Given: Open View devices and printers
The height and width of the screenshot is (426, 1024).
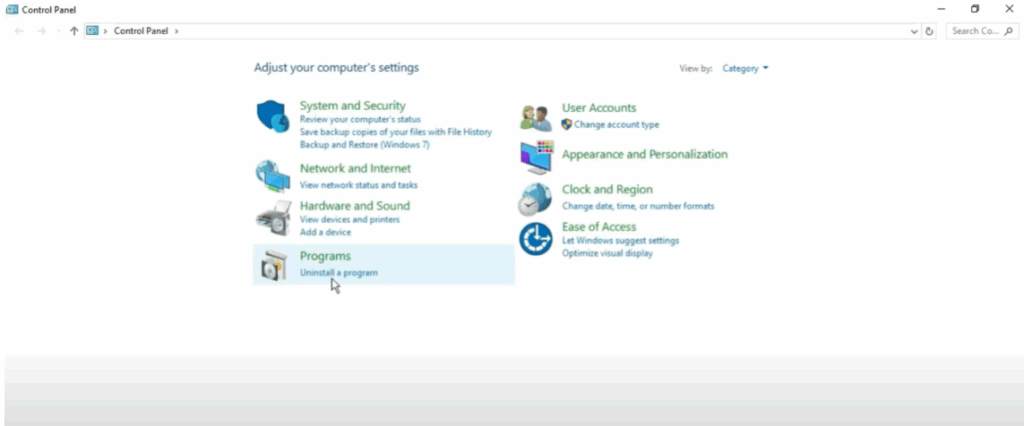Looking at the screenshot, I should 349,220.
